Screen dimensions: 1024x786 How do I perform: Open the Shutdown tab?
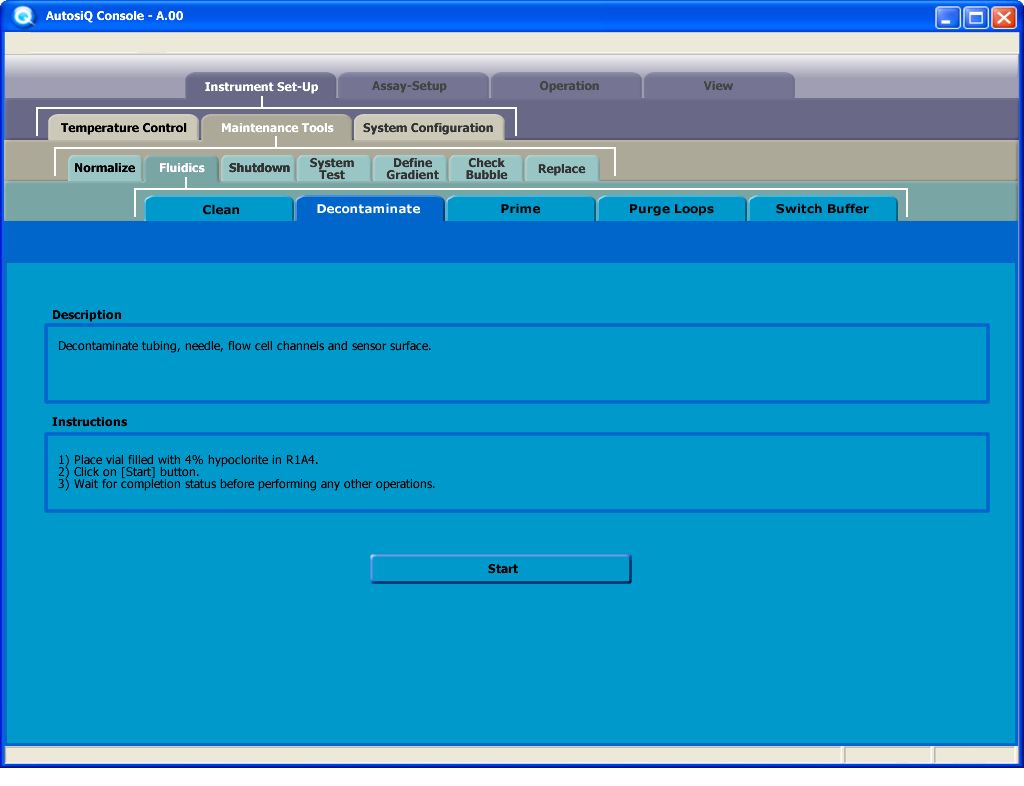point(259,168)
